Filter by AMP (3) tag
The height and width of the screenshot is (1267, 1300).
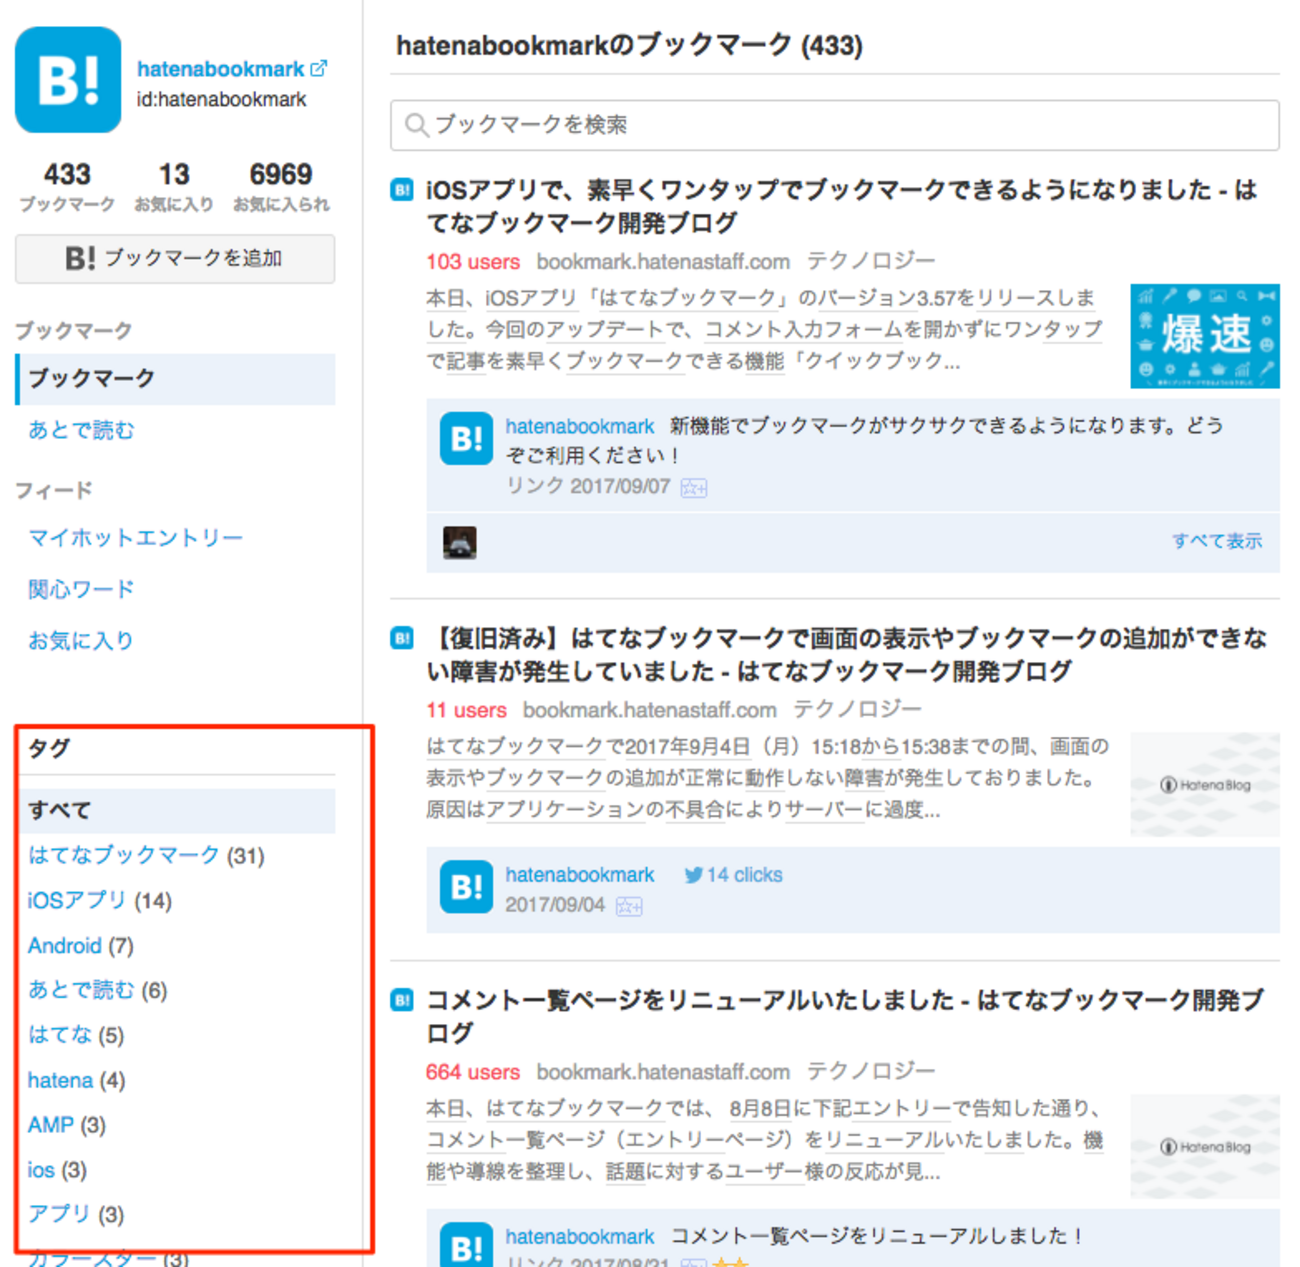[x=67, y=1125]
